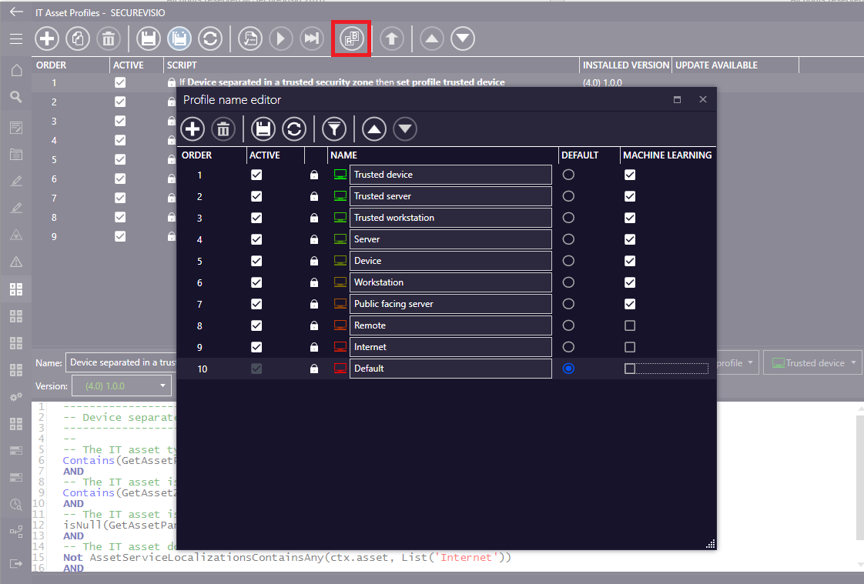864x584 pixels.
Task: Sort by MACHINE LEARNING column header
Action: tap(667, 155)
